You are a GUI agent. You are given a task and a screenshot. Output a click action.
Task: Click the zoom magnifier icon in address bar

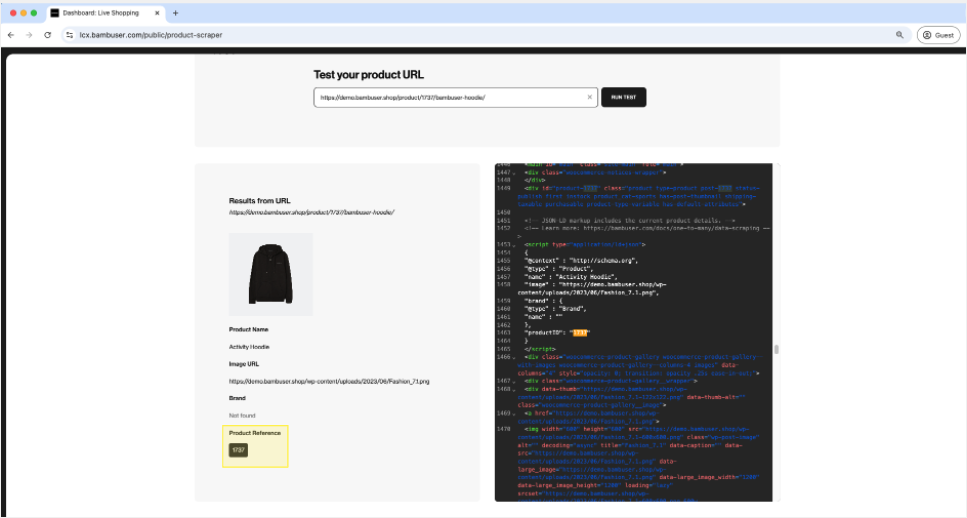[x=900, y=35]
